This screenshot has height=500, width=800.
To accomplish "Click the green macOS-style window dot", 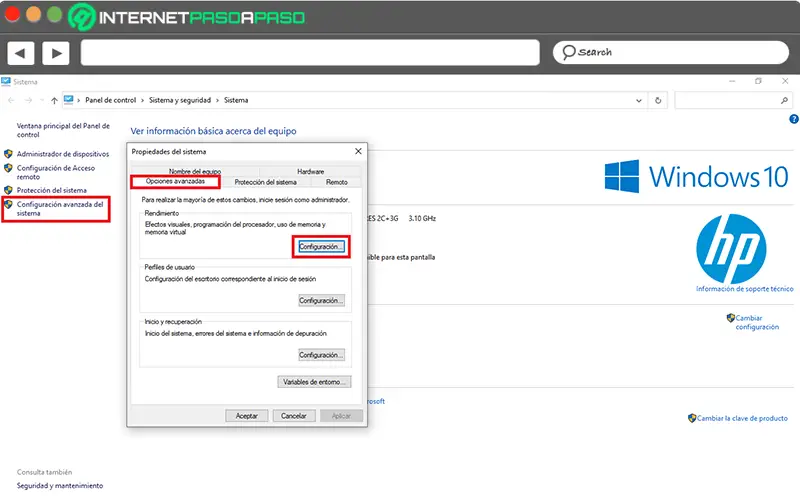I will coord(55,14).
